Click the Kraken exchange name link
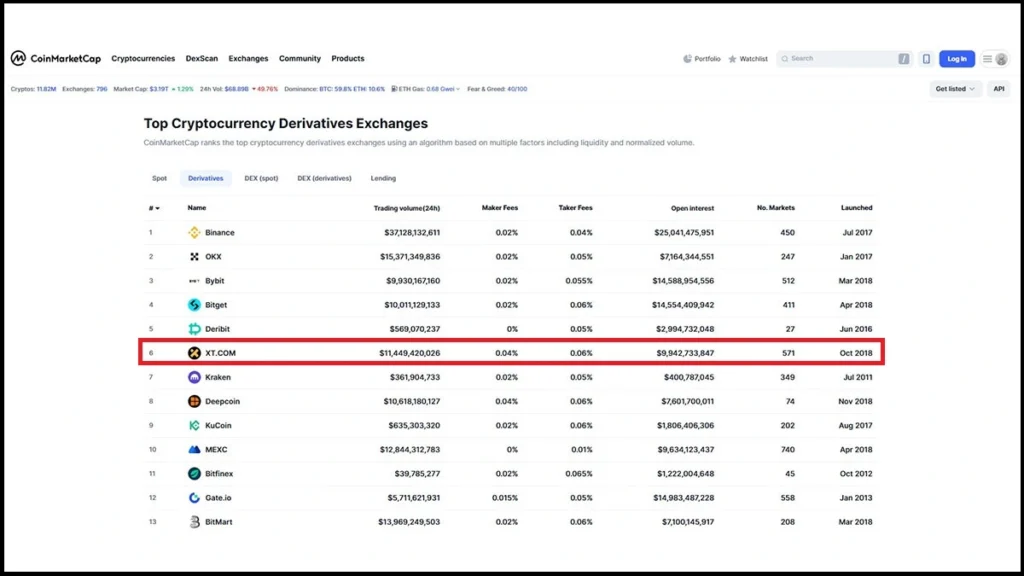 217,377
